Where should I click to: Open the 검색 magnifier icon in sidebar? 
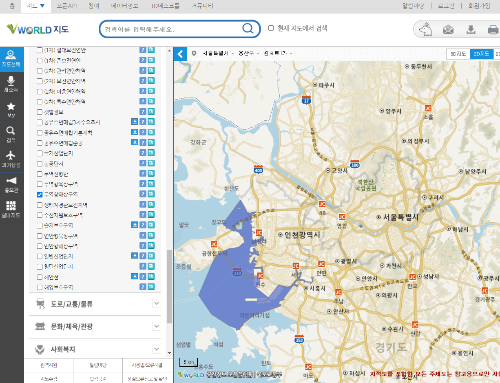(11, 134)
